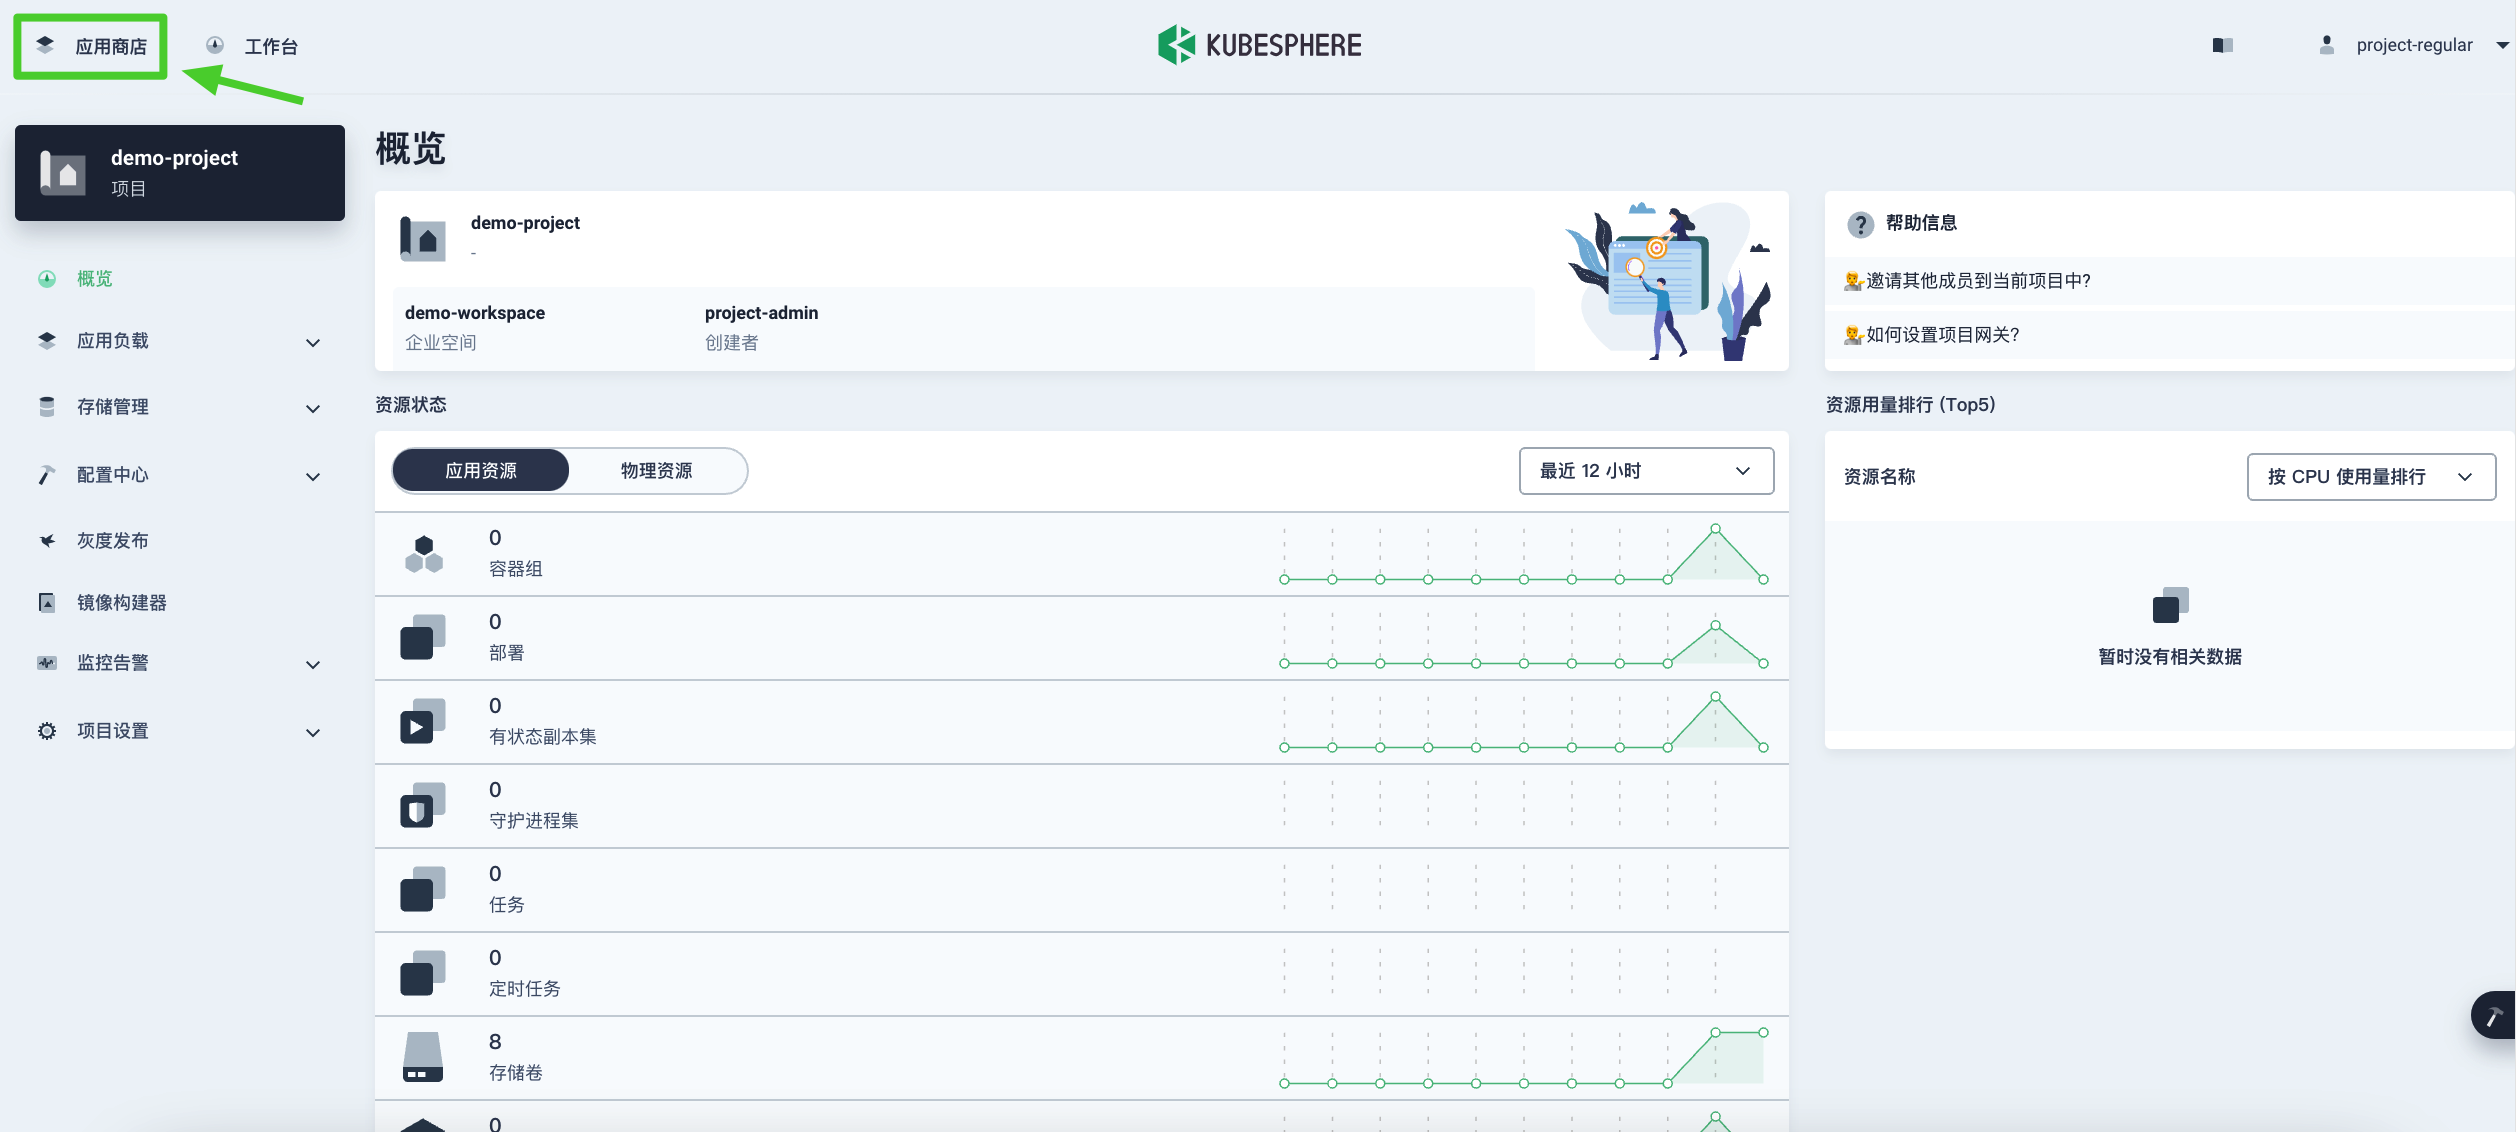This screenshot has width=2516, height=1132.
Task: Open the 监控告警 monitoring alerts section
Action: coord(112,663)
